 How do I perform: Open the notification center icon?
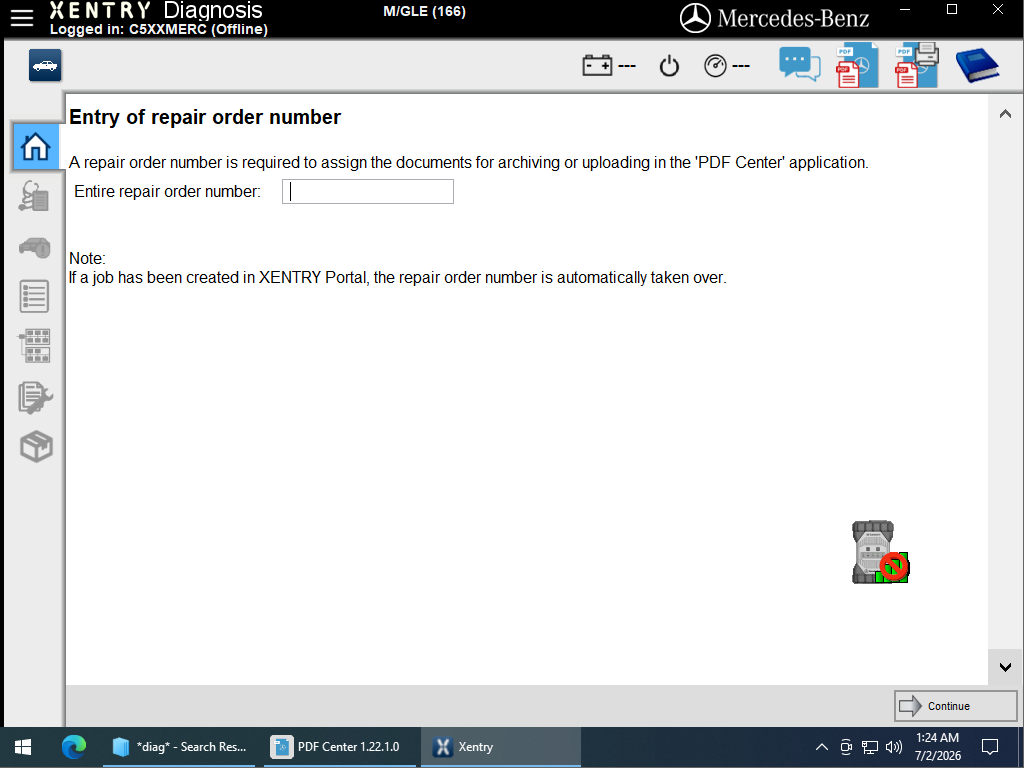(x=990, y=747)
